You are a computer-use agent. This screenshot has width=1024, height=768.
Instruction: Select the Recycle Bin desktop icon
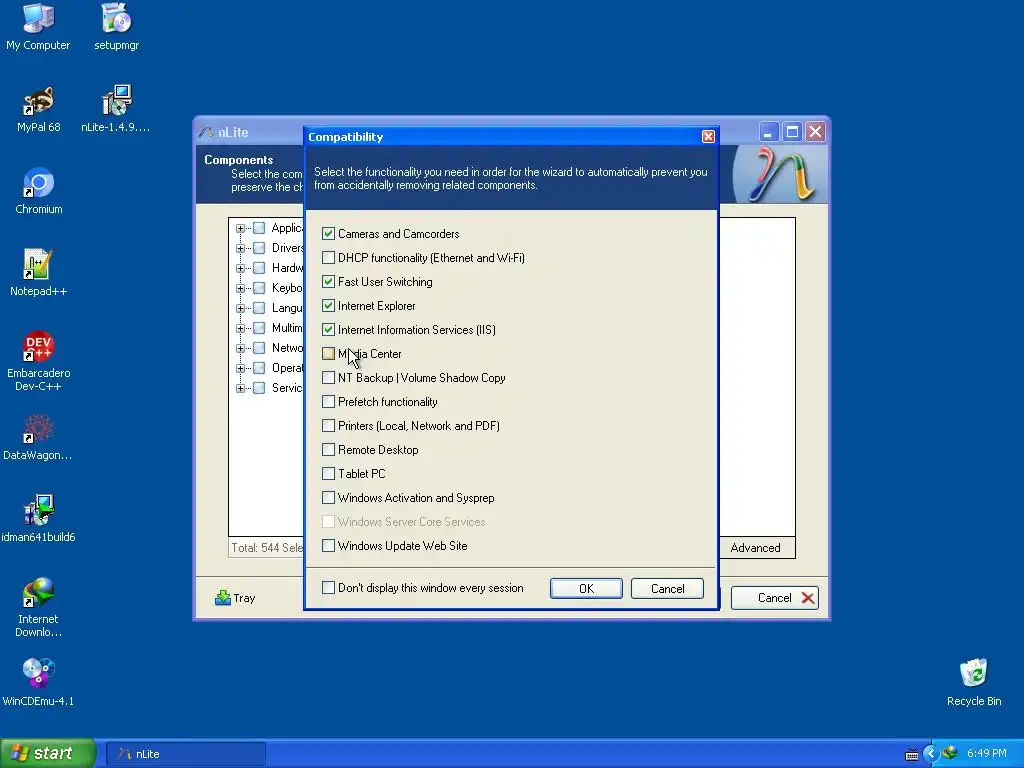tap(974, 683)
